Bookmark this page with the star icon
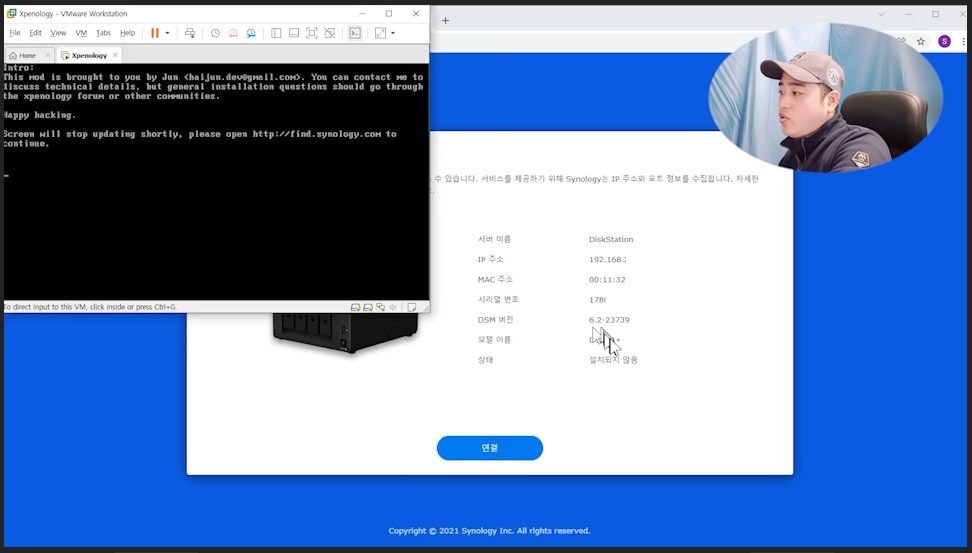 point(921,42)
